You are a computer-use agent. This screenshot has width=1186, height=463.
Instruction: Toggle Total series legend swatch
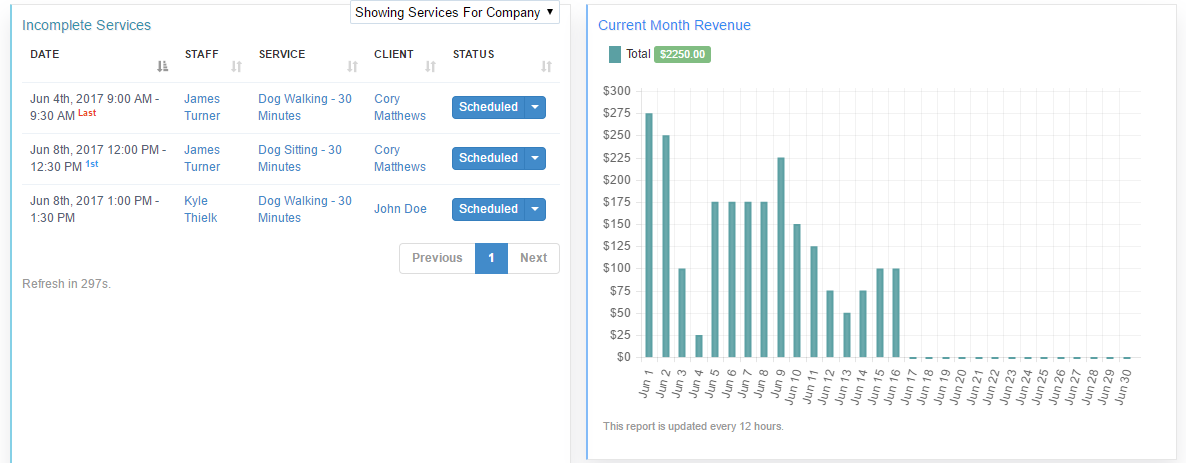(615, 54)
